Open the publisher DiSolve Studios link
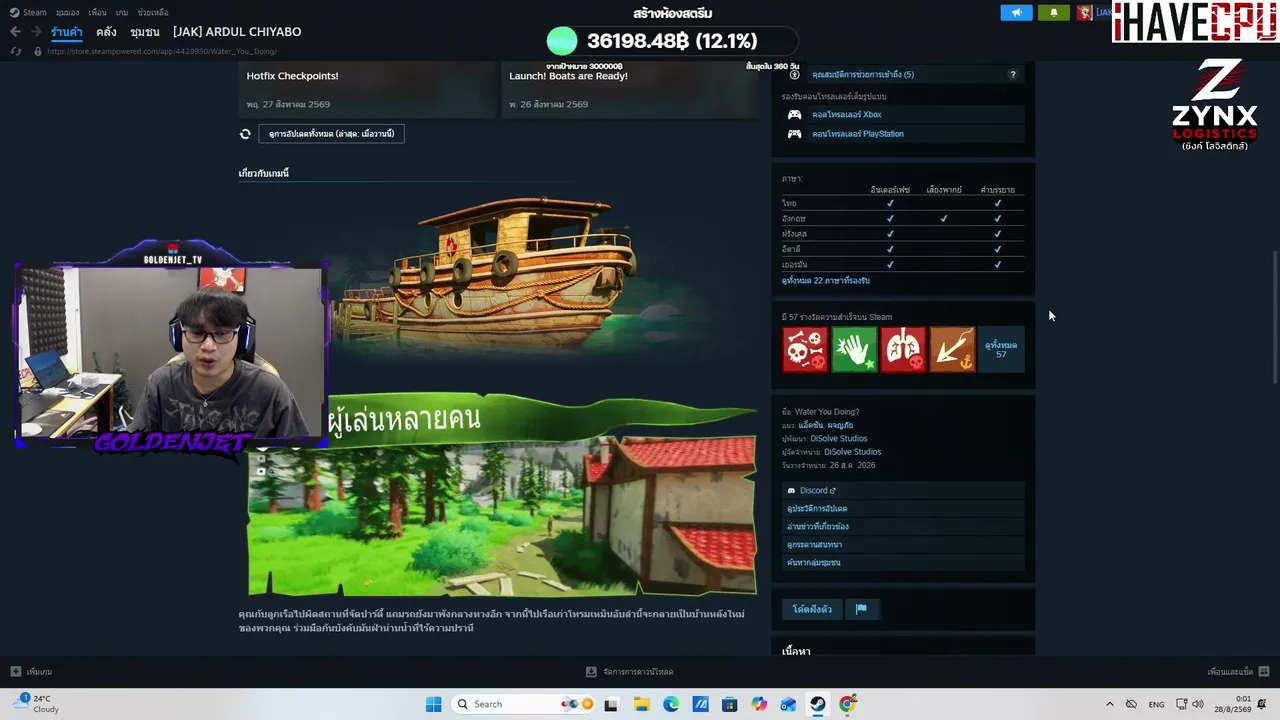The height and width of the screenshot is (720, 1280). 852,452
